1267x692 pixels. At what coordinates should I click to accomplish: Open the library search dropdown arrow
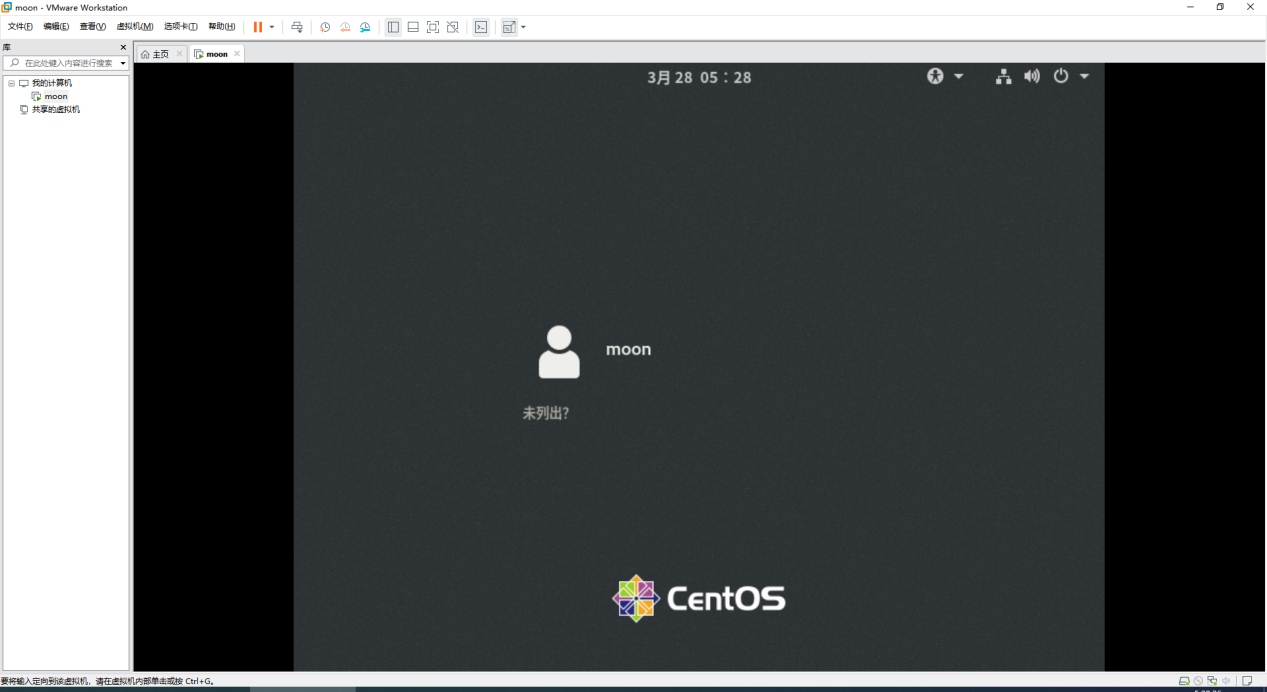(123, 63)
